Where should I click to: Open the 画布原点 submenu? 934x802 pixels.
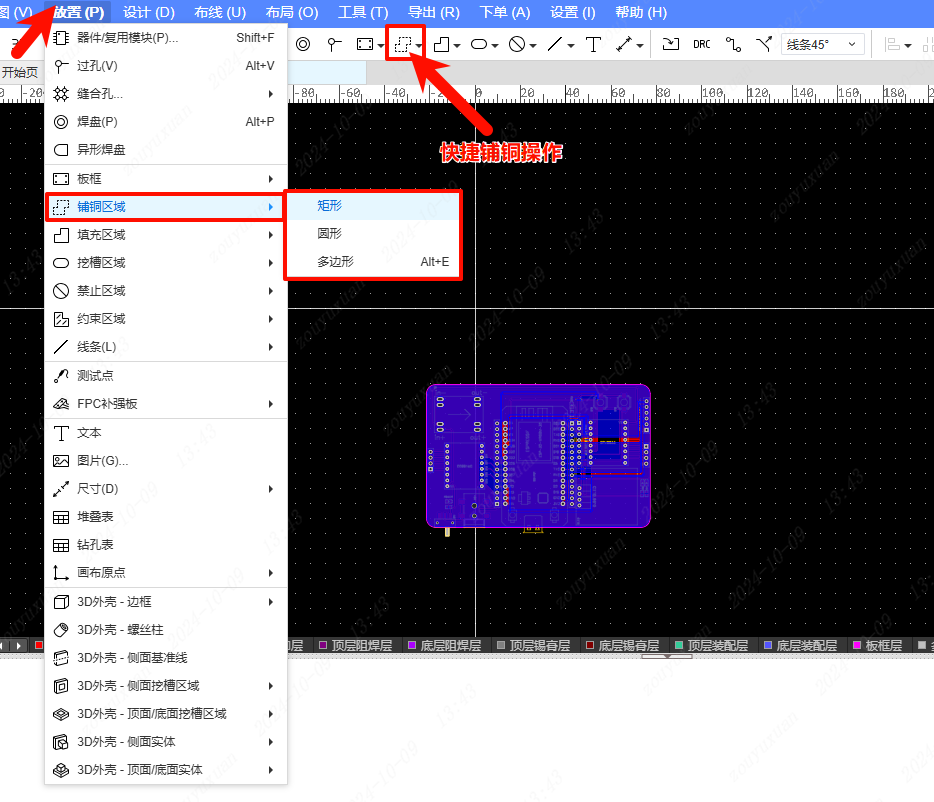point(166,573)
